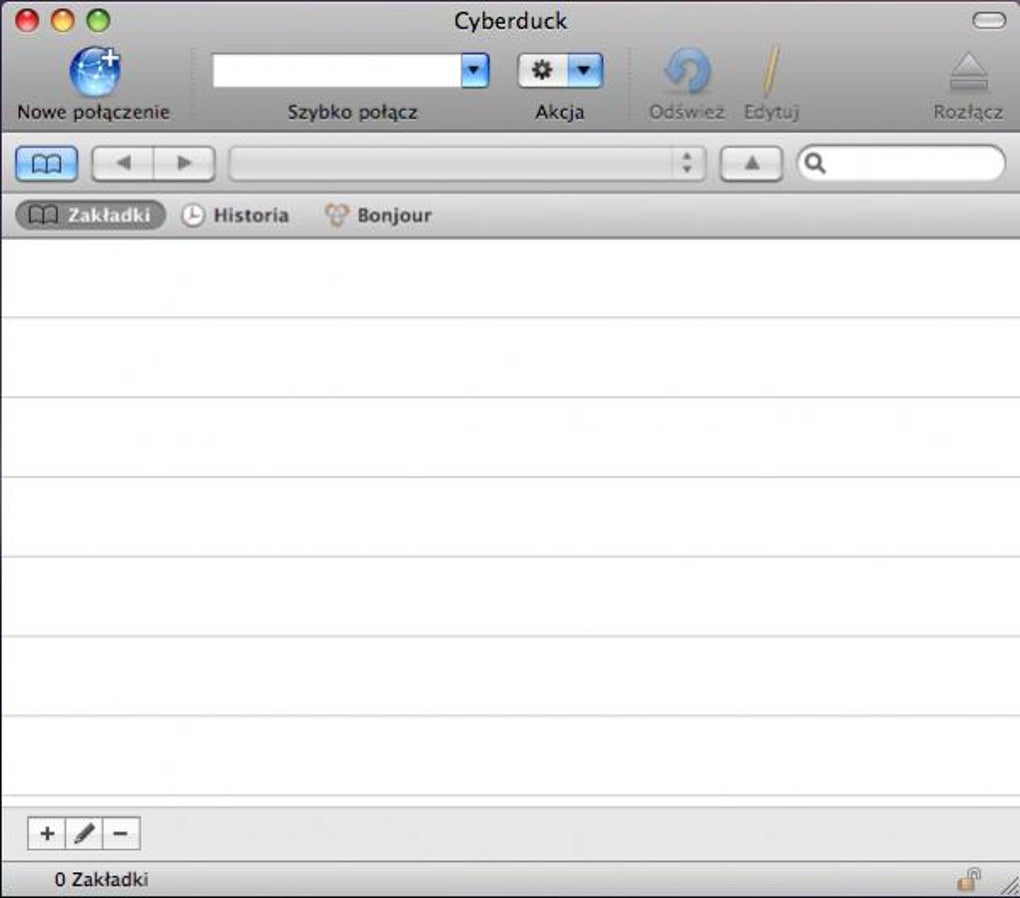
Task: Switch to the Bonjour tab
Action: (x=378, y=215)
